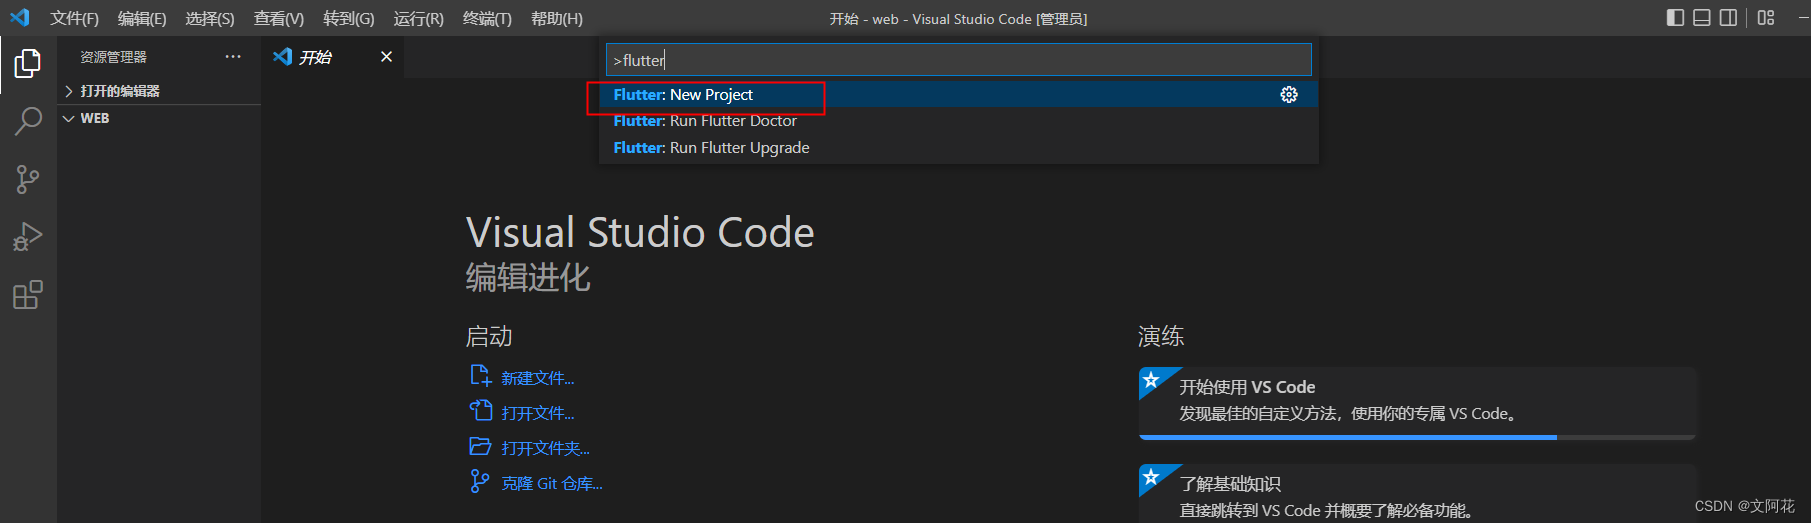This screenshot has height=523, width=1811.
Task: Open the 选择(S) menu
Action: [x=210, y=19]
